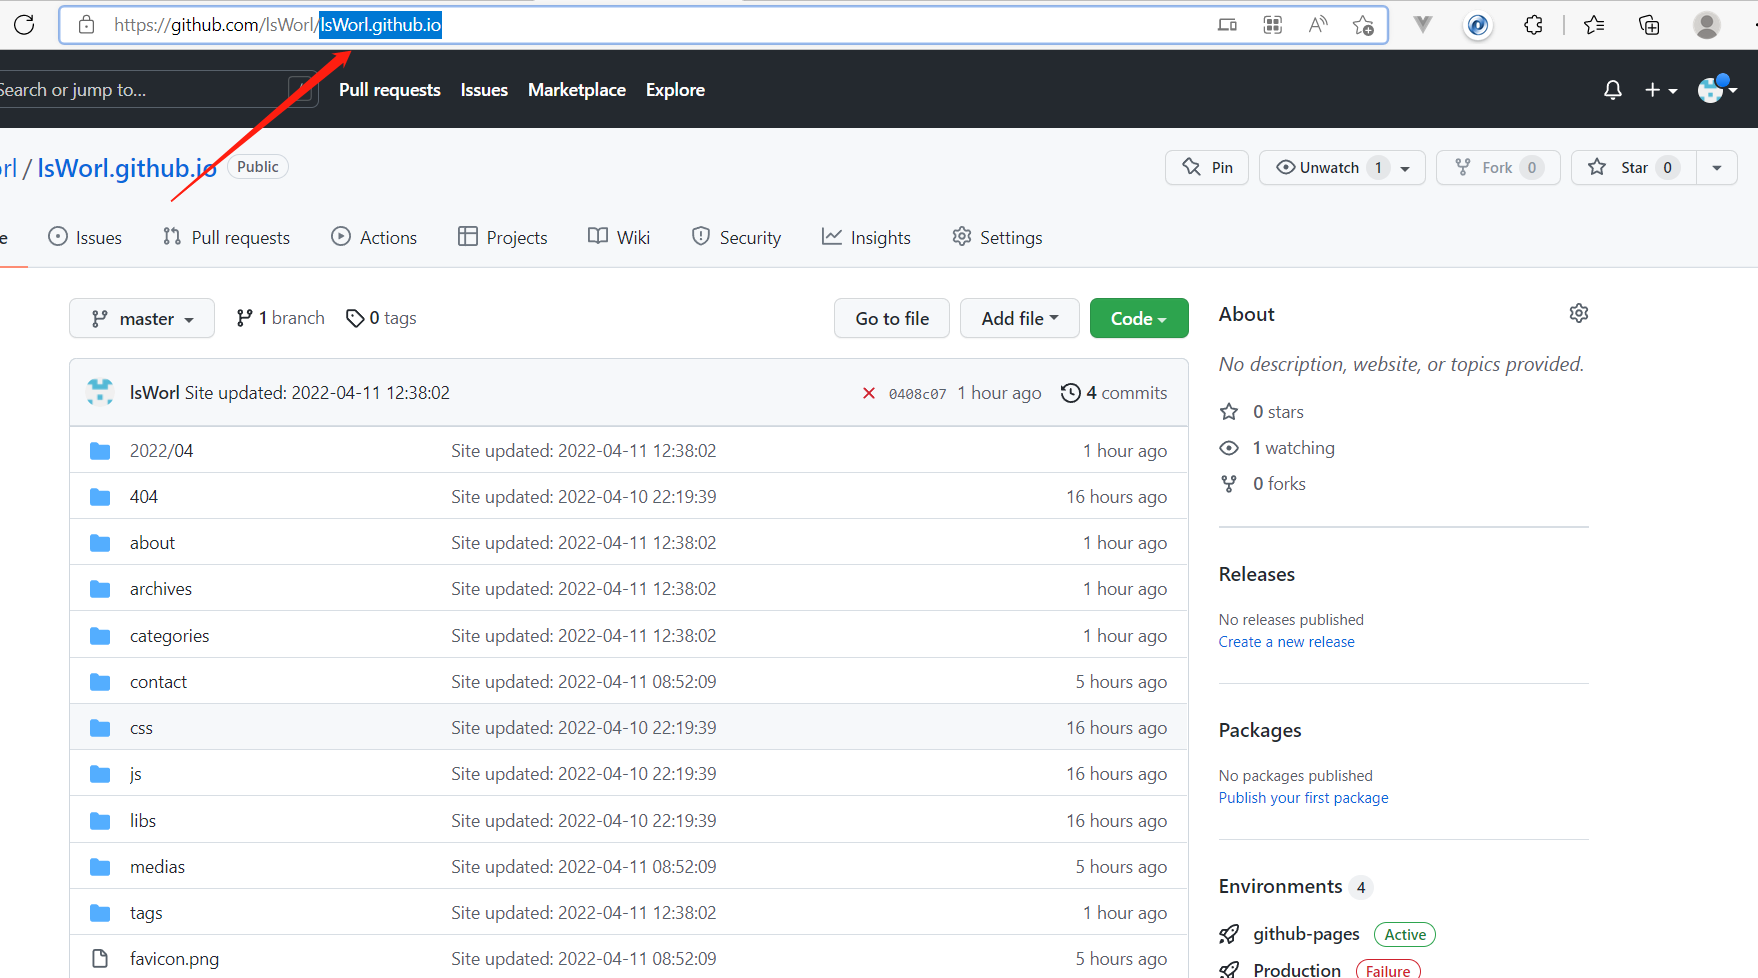
Task: Open commit hash 0408c07
Action: (x=917, y=394)
